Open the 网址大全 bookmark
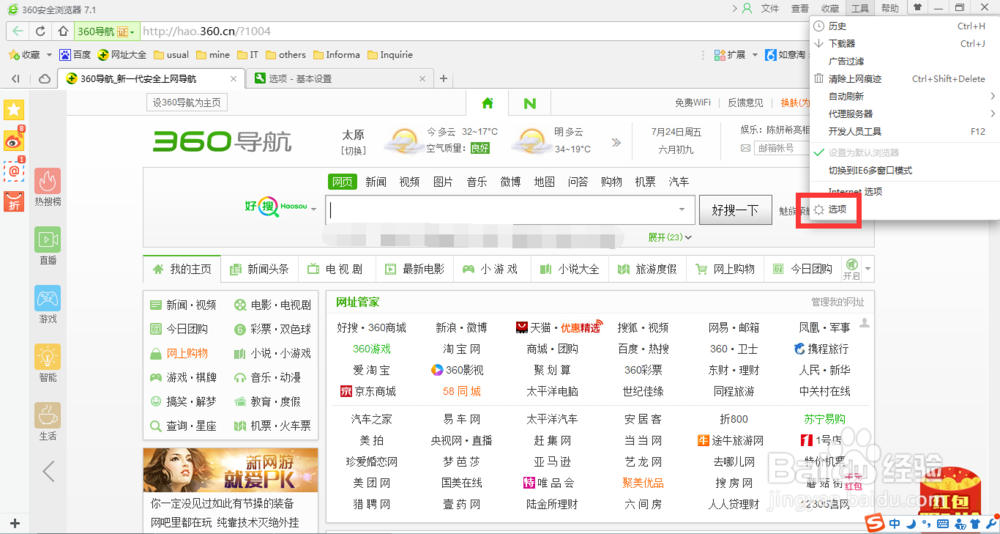This screenshot has height=534, width=1000. click(122, 55)
